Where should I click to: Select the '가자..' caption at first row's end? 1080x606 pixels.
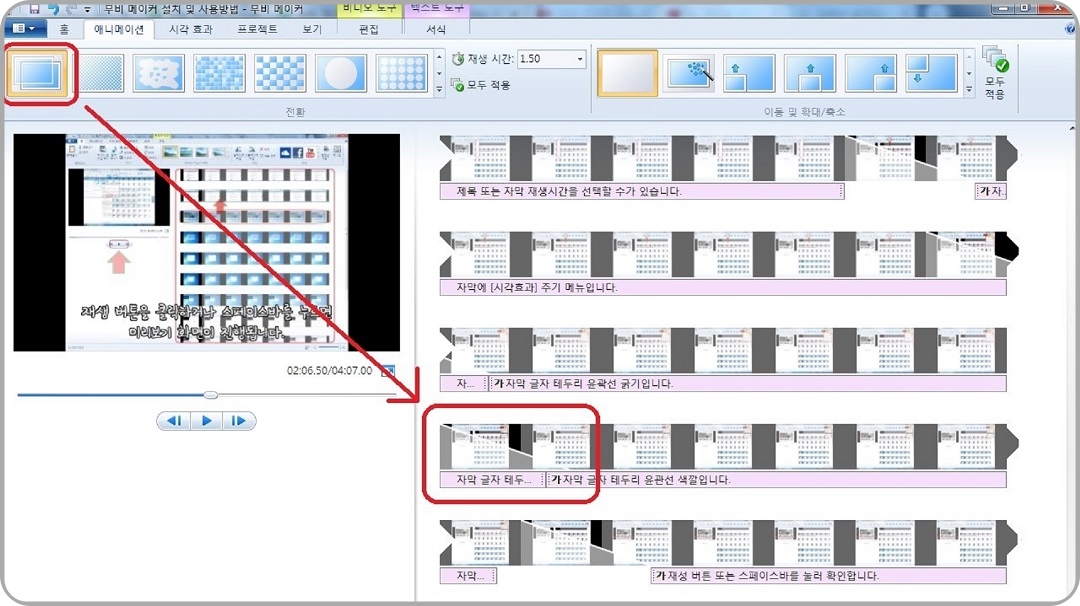click(x=991, y=191)
